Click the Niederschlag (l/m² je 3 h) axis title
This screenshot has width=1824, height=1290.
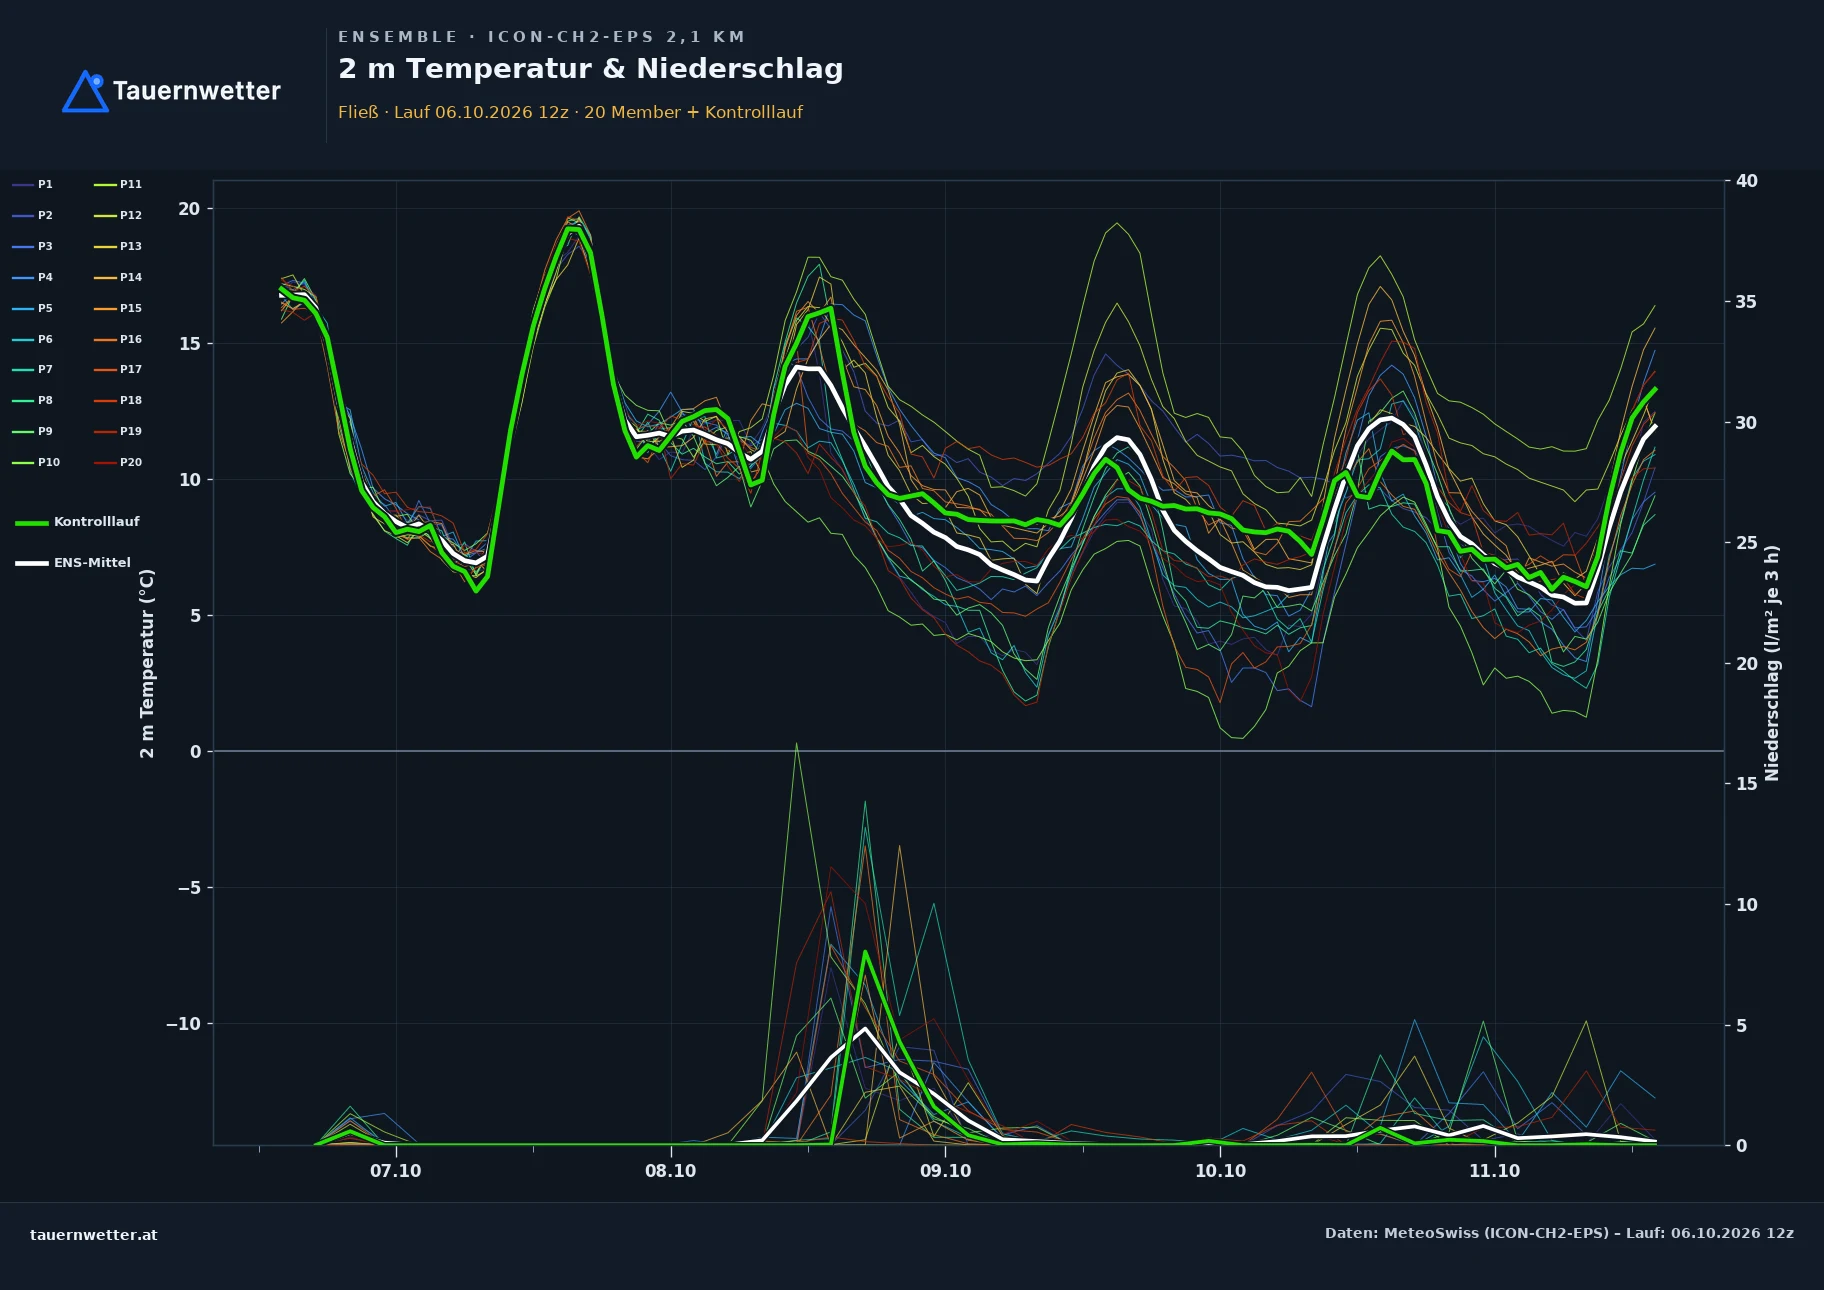tap(1772, 663)
